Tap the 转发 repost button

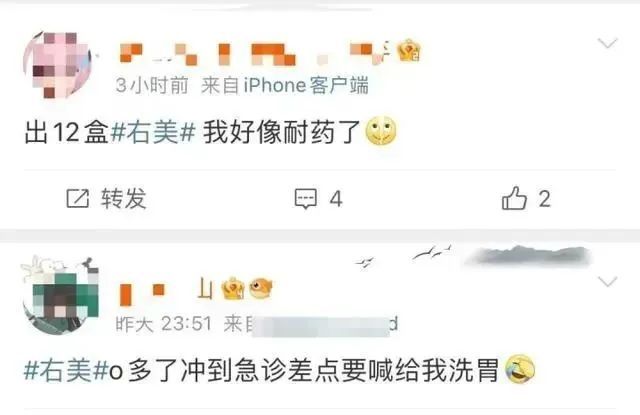point(107,199)
